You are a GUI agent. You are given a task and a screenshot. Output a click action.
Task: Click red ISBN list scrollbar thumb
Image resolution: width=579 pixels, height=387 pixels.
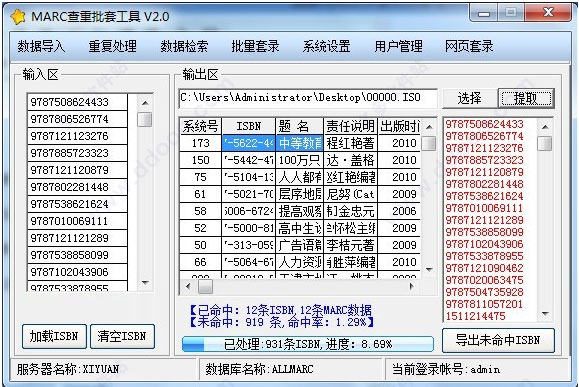[545, 143]
